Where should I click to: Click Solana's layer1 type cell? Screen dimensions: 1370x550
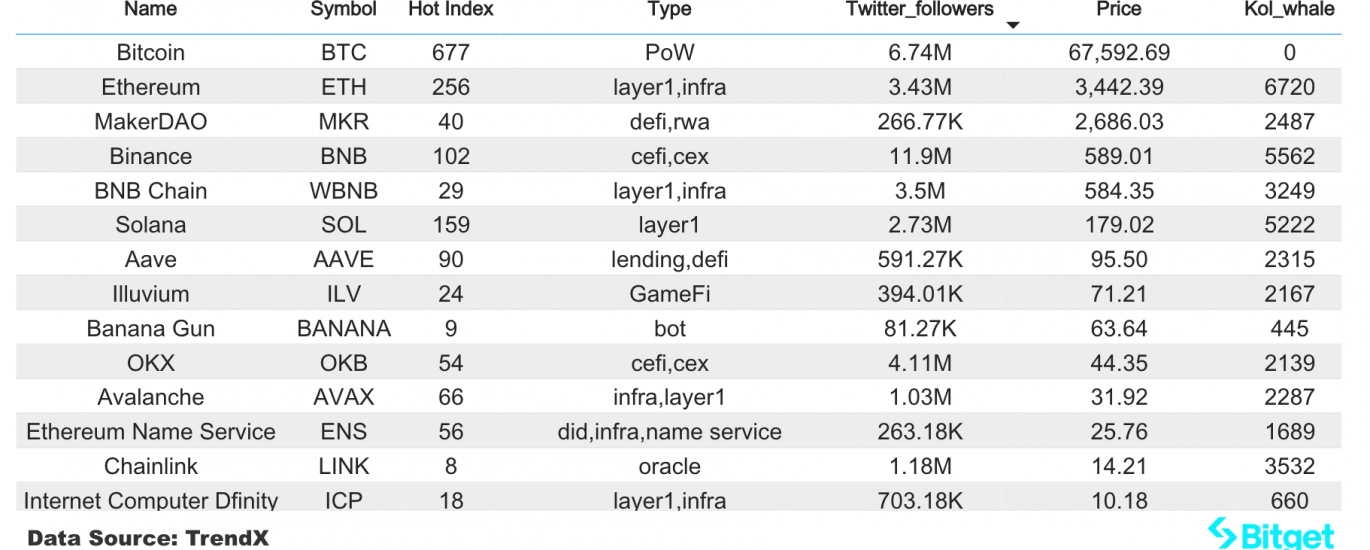point(669,225)
